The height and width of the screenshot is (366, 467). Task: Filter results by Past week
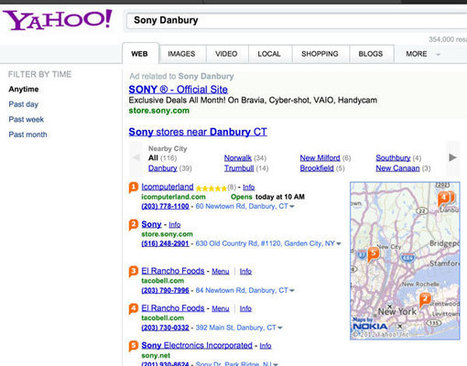(26, 119)
